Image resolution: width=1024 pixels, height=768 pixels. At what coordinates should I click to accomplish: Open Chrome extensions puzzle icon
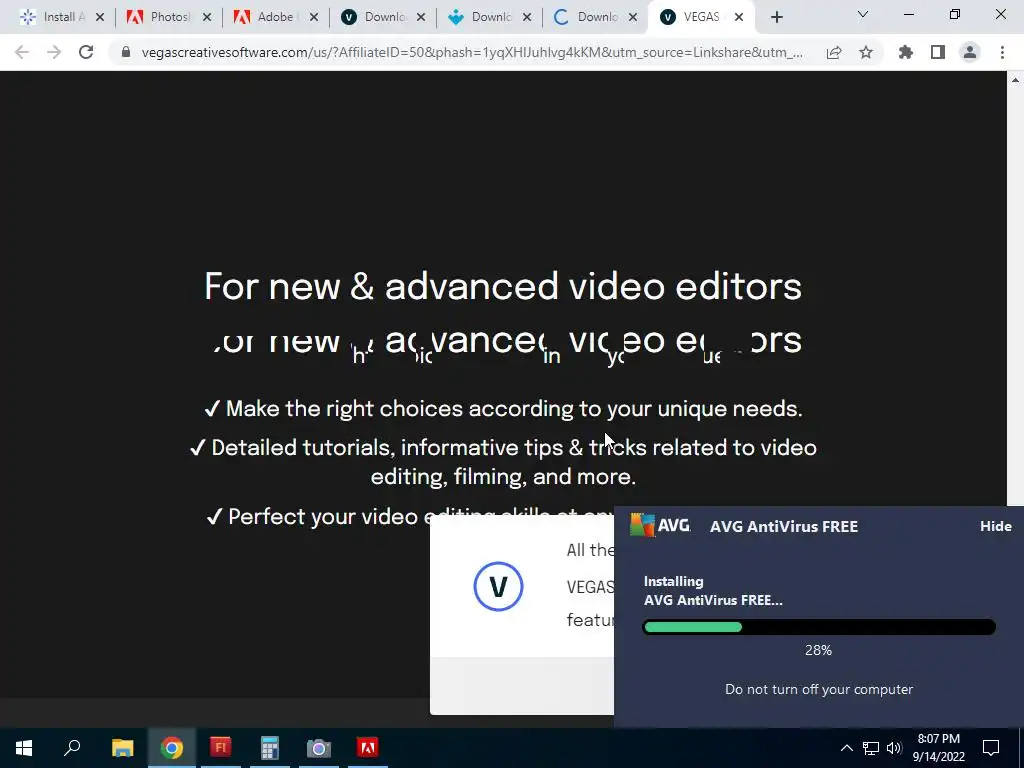pos(906,52)
